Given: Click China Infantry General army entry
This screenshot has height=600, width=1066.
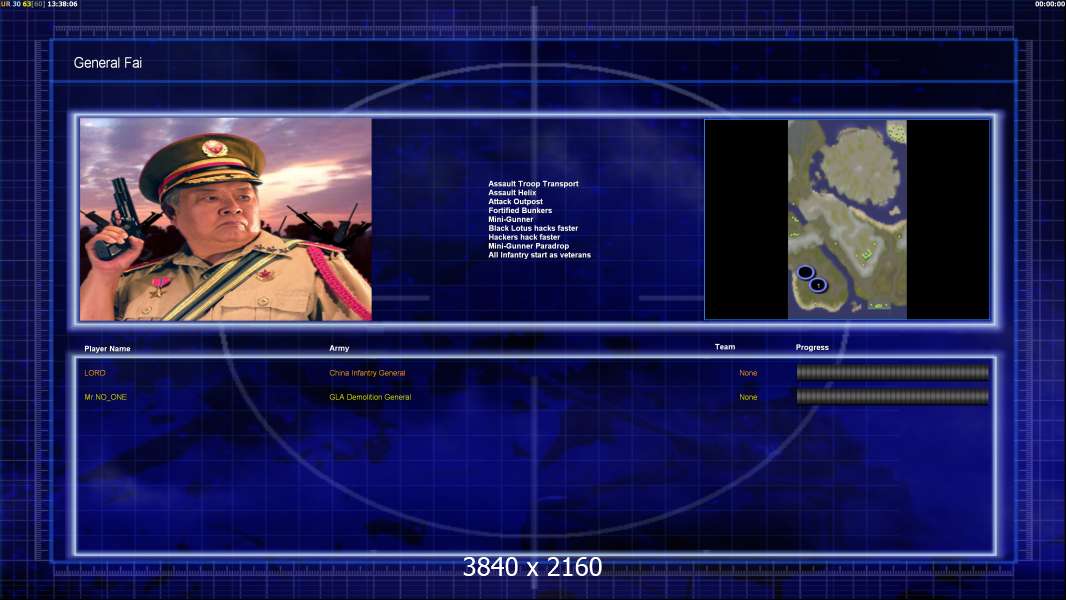Looking at the screenshot, I should pyautogui.click(x=367, y=373).
